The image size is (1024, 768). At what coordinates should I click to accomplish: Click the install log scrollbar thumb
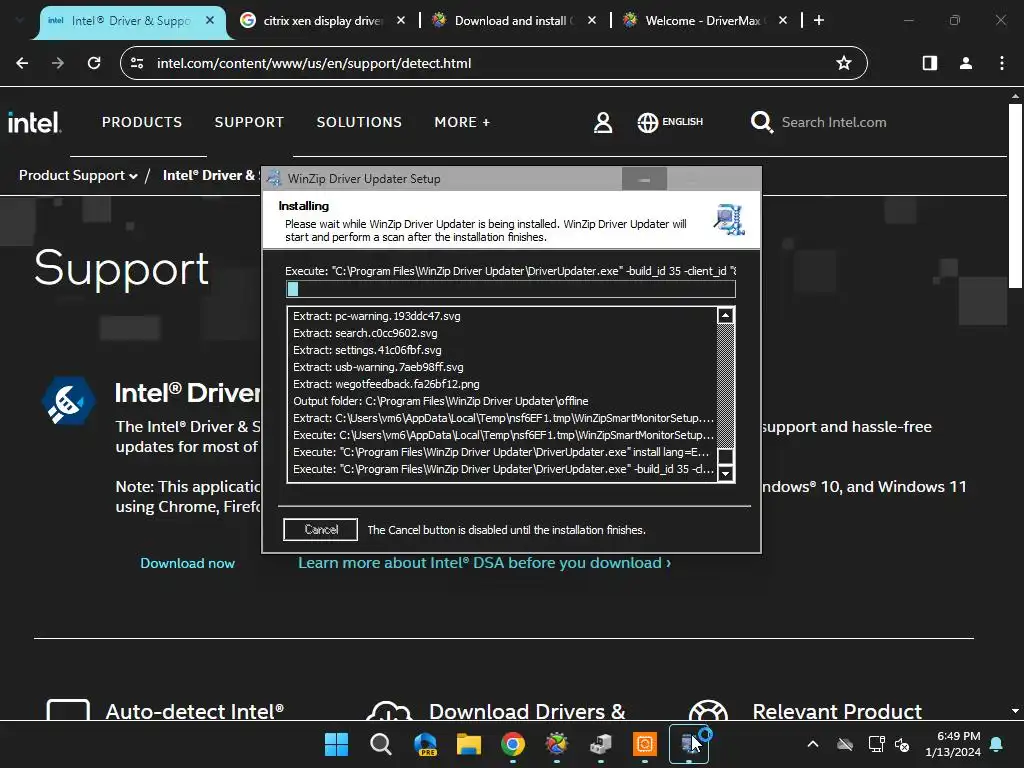(x=725, y=456)
